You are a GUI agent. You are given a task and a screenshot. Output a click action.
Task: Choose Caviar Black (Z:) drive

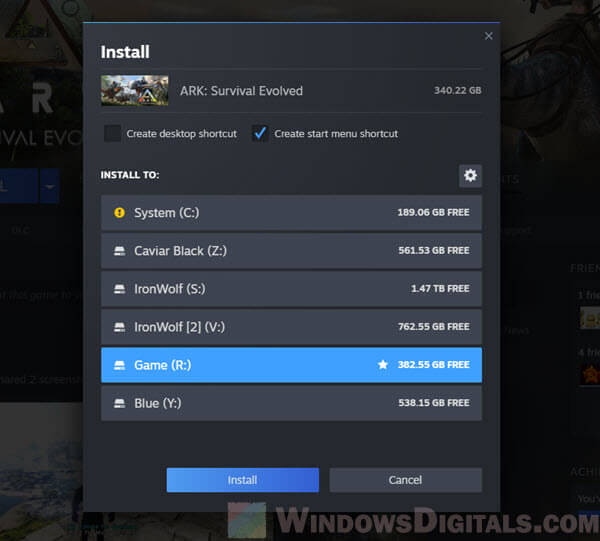click(291, 251)
